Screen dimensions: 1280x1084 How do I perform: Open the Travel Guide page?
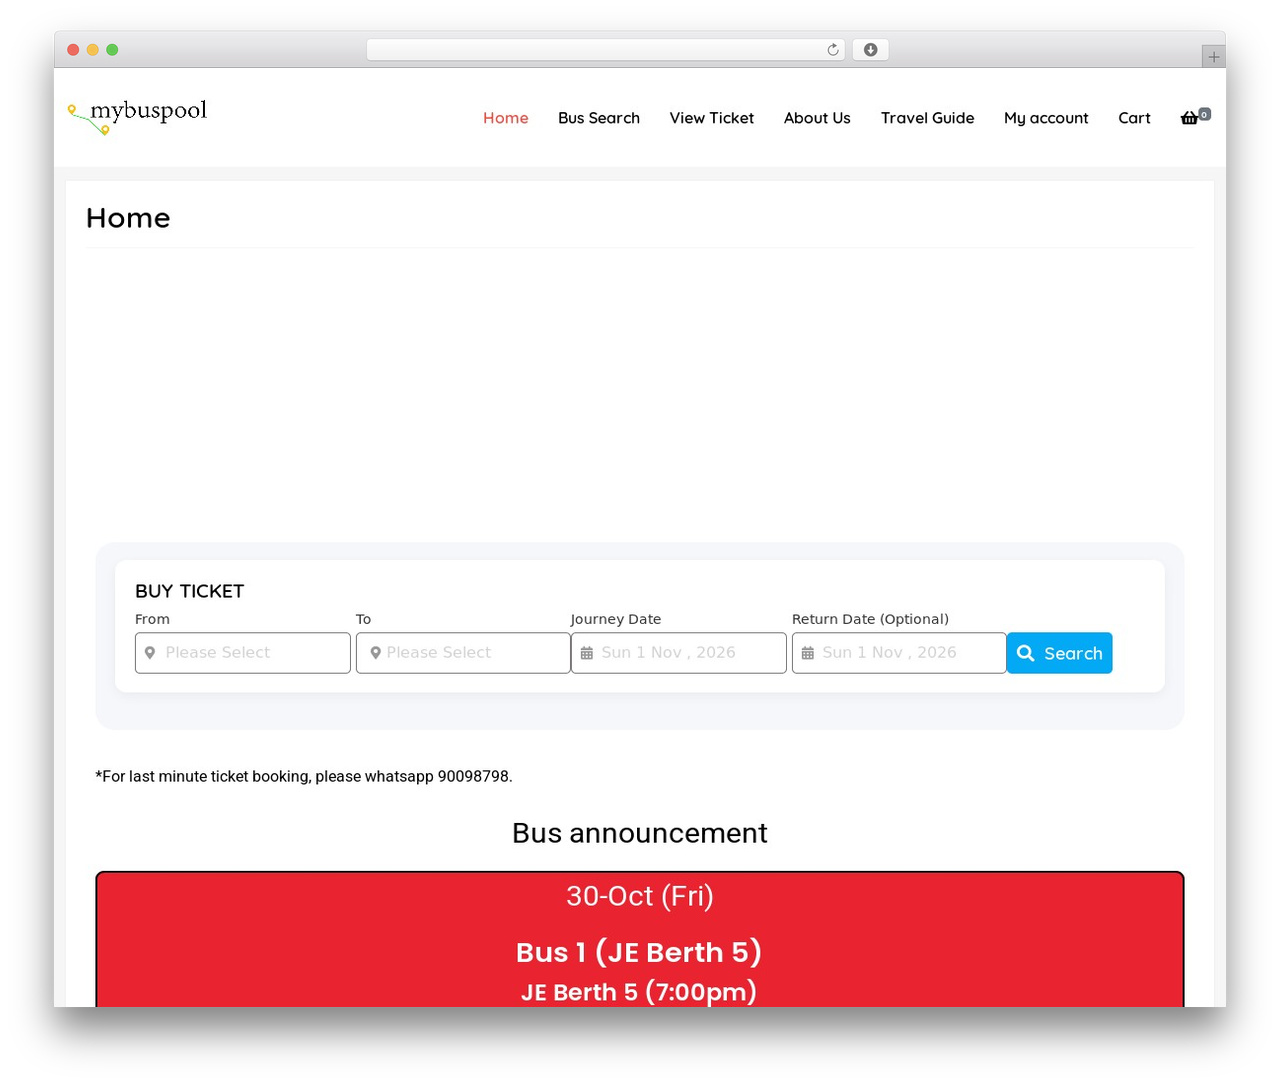coord(927,118)
